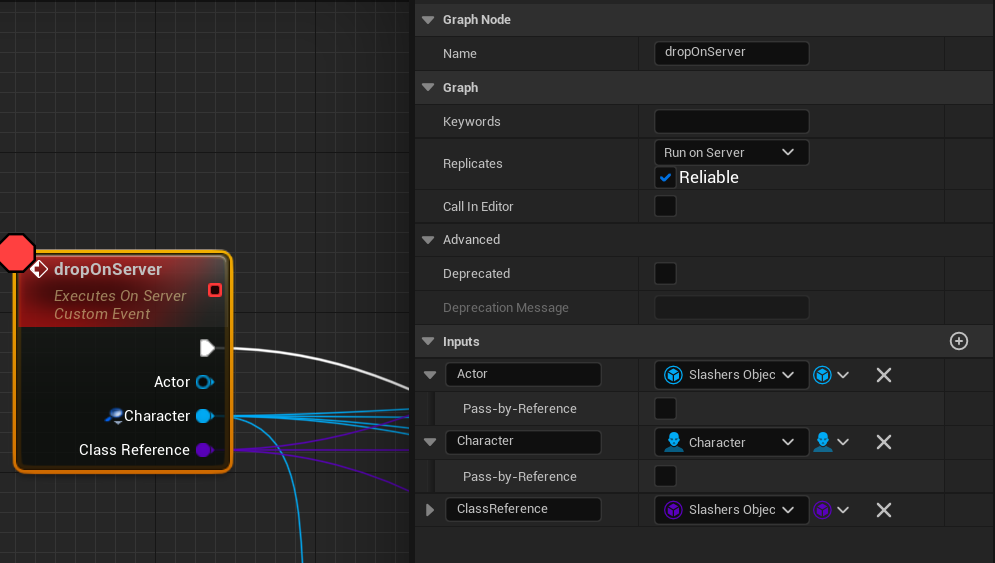Image resolution: width=995 pixels, height=563 pixels.
Task: Click the Executes On Server Custom Event subtitle
Action: 120,305
